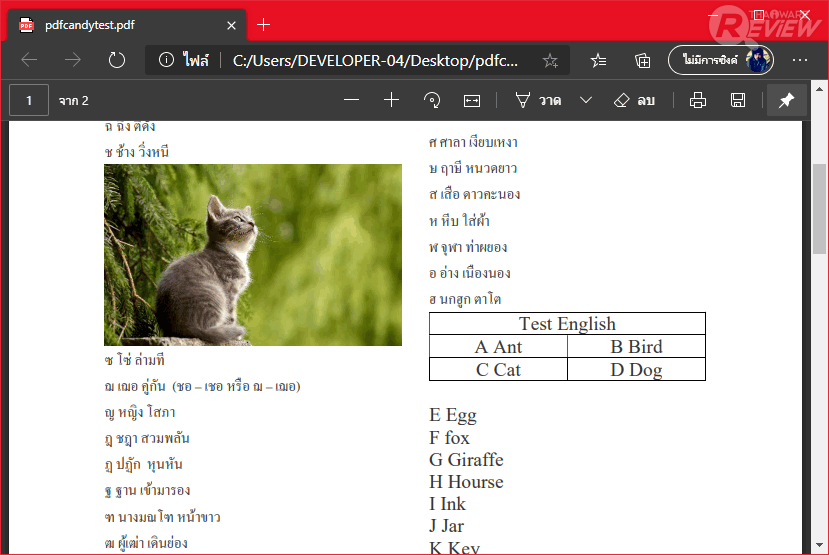Click the page number input field

29,100
